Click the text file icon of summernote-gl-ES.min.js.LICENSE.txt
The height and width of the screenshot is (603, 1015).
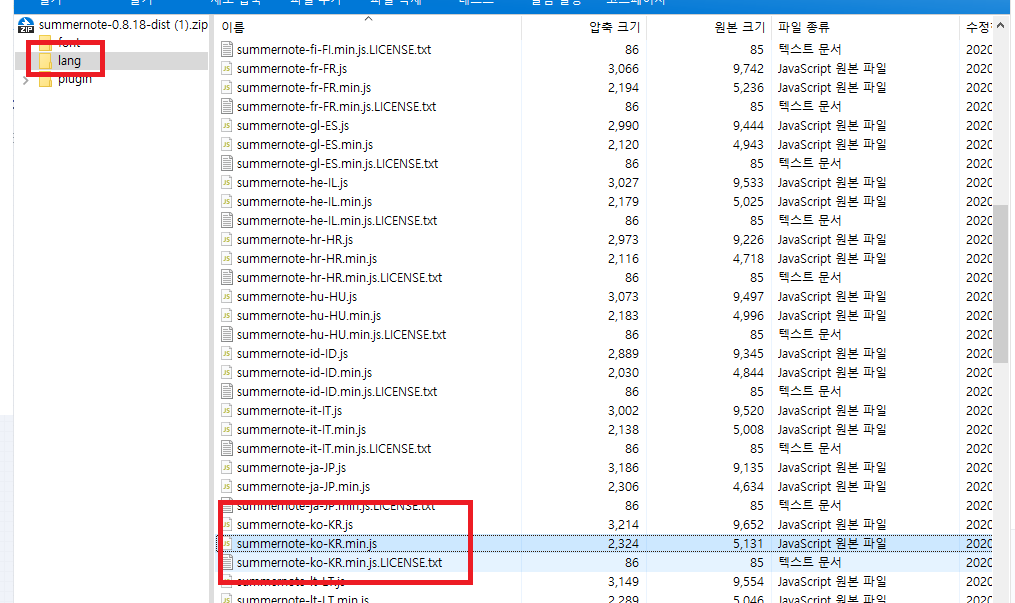coord(227,164)
